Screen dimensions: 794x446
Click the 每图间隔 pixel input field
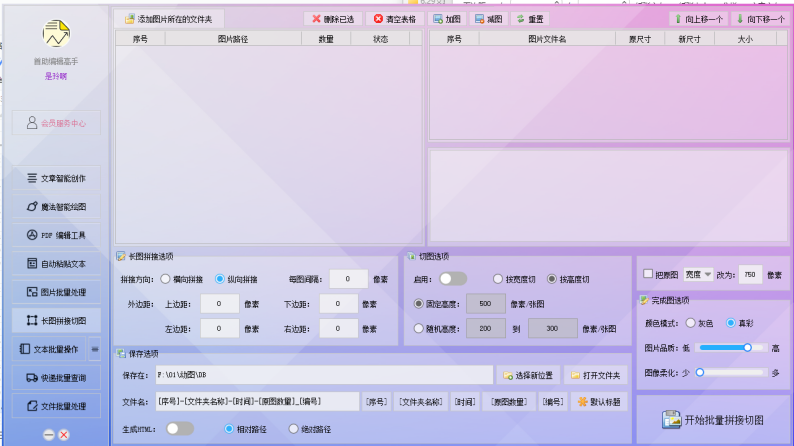click(348, 279)
